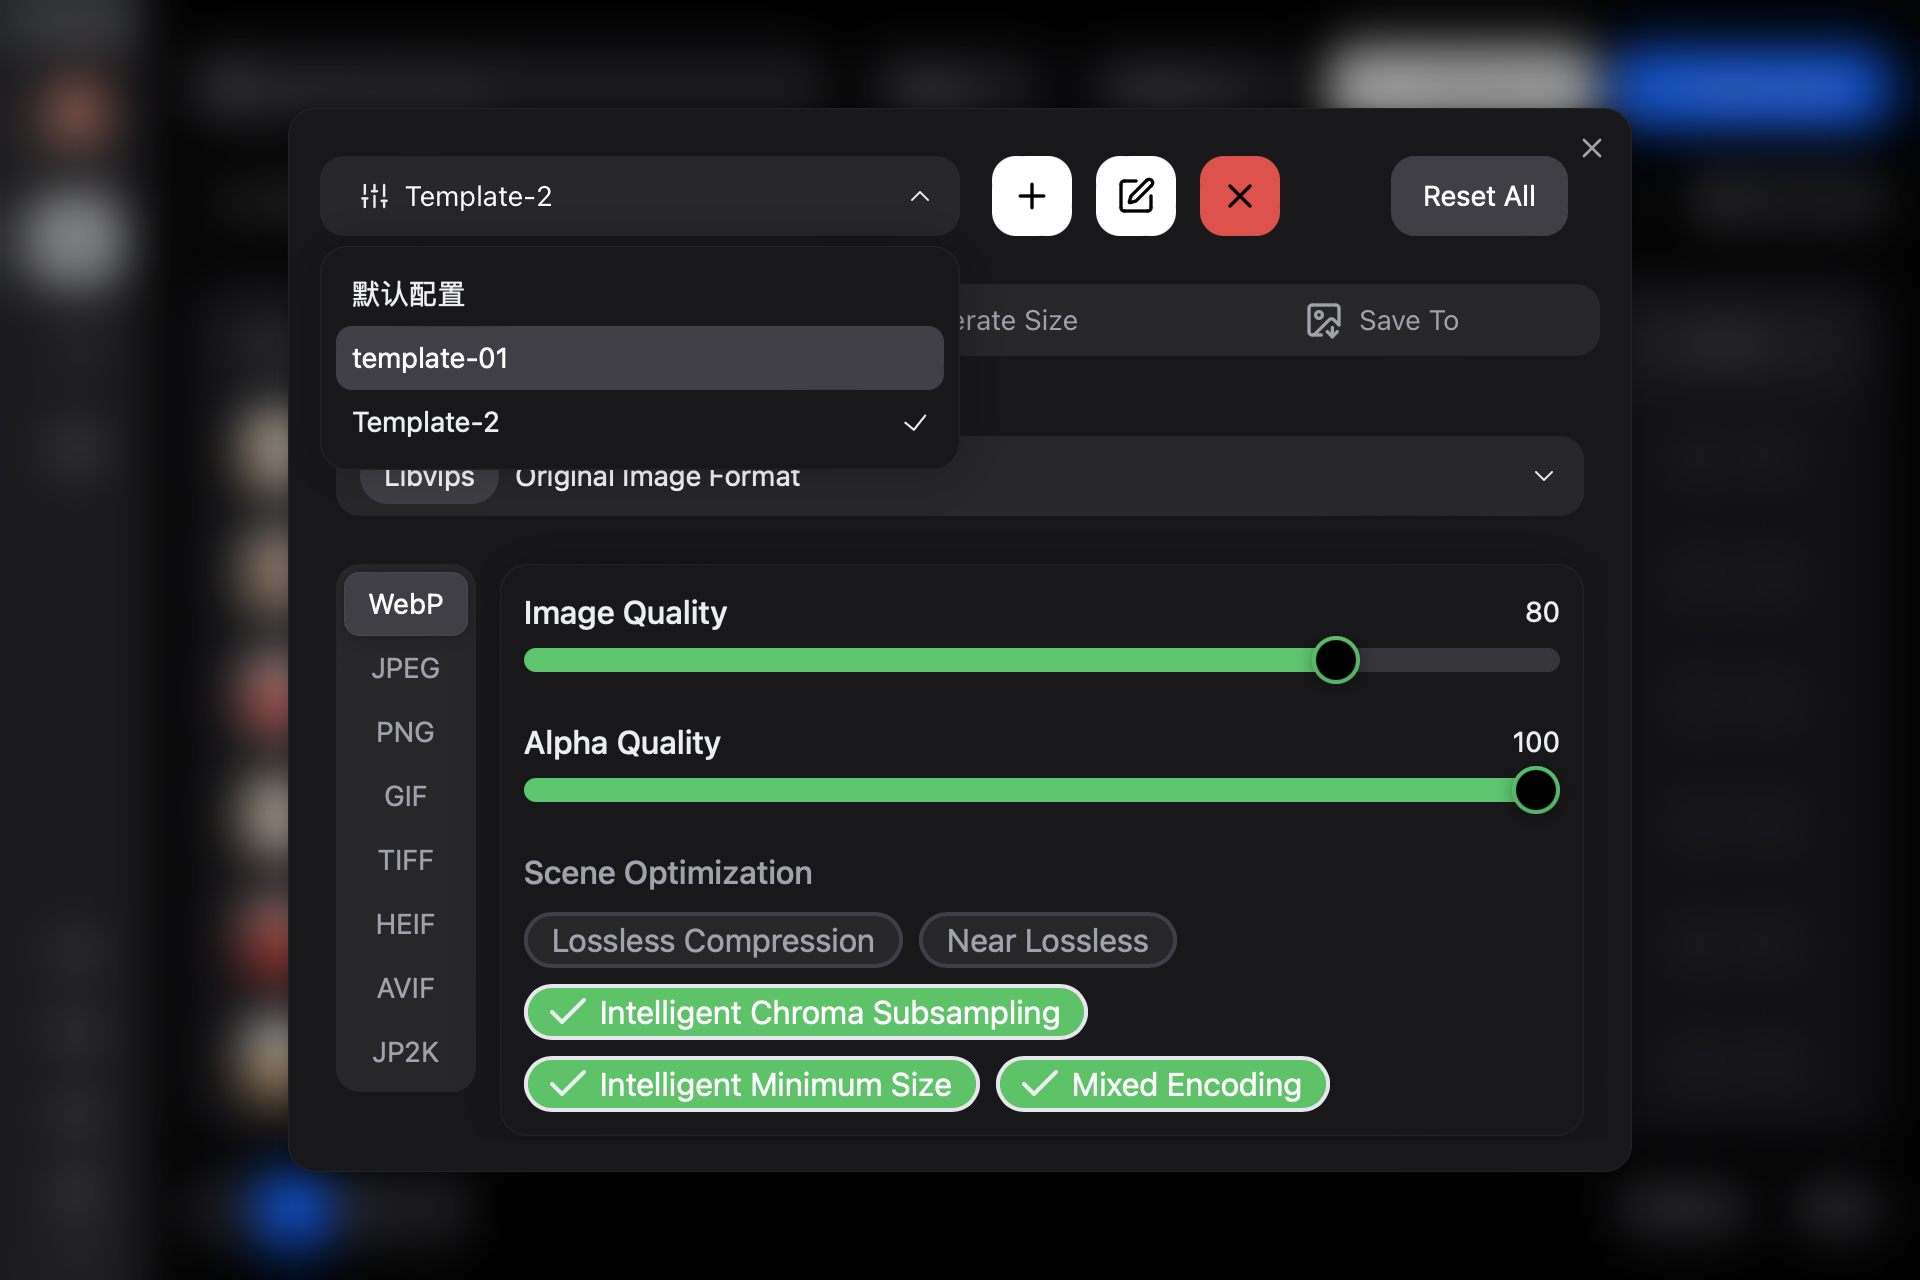Enable Lossless Compression option
This screenshot has width=1920, height=1280.
tap(712, 940)
